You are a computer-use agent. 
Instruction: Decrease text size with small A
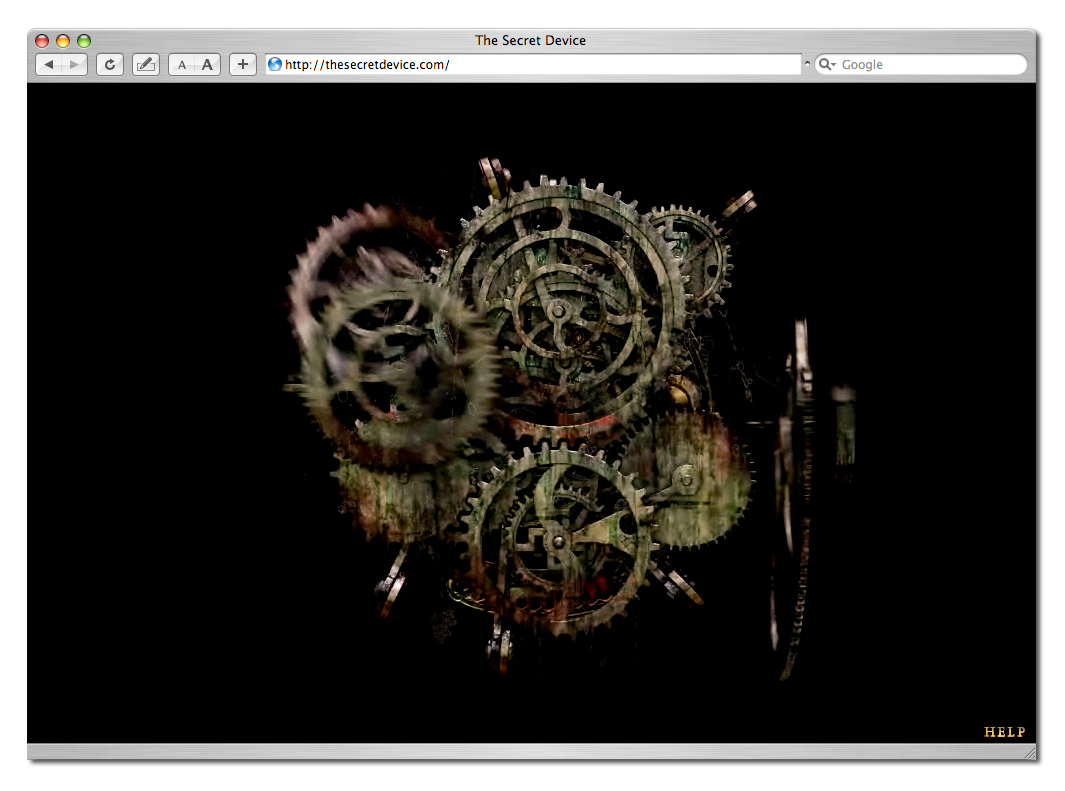[x=182, y=65]
